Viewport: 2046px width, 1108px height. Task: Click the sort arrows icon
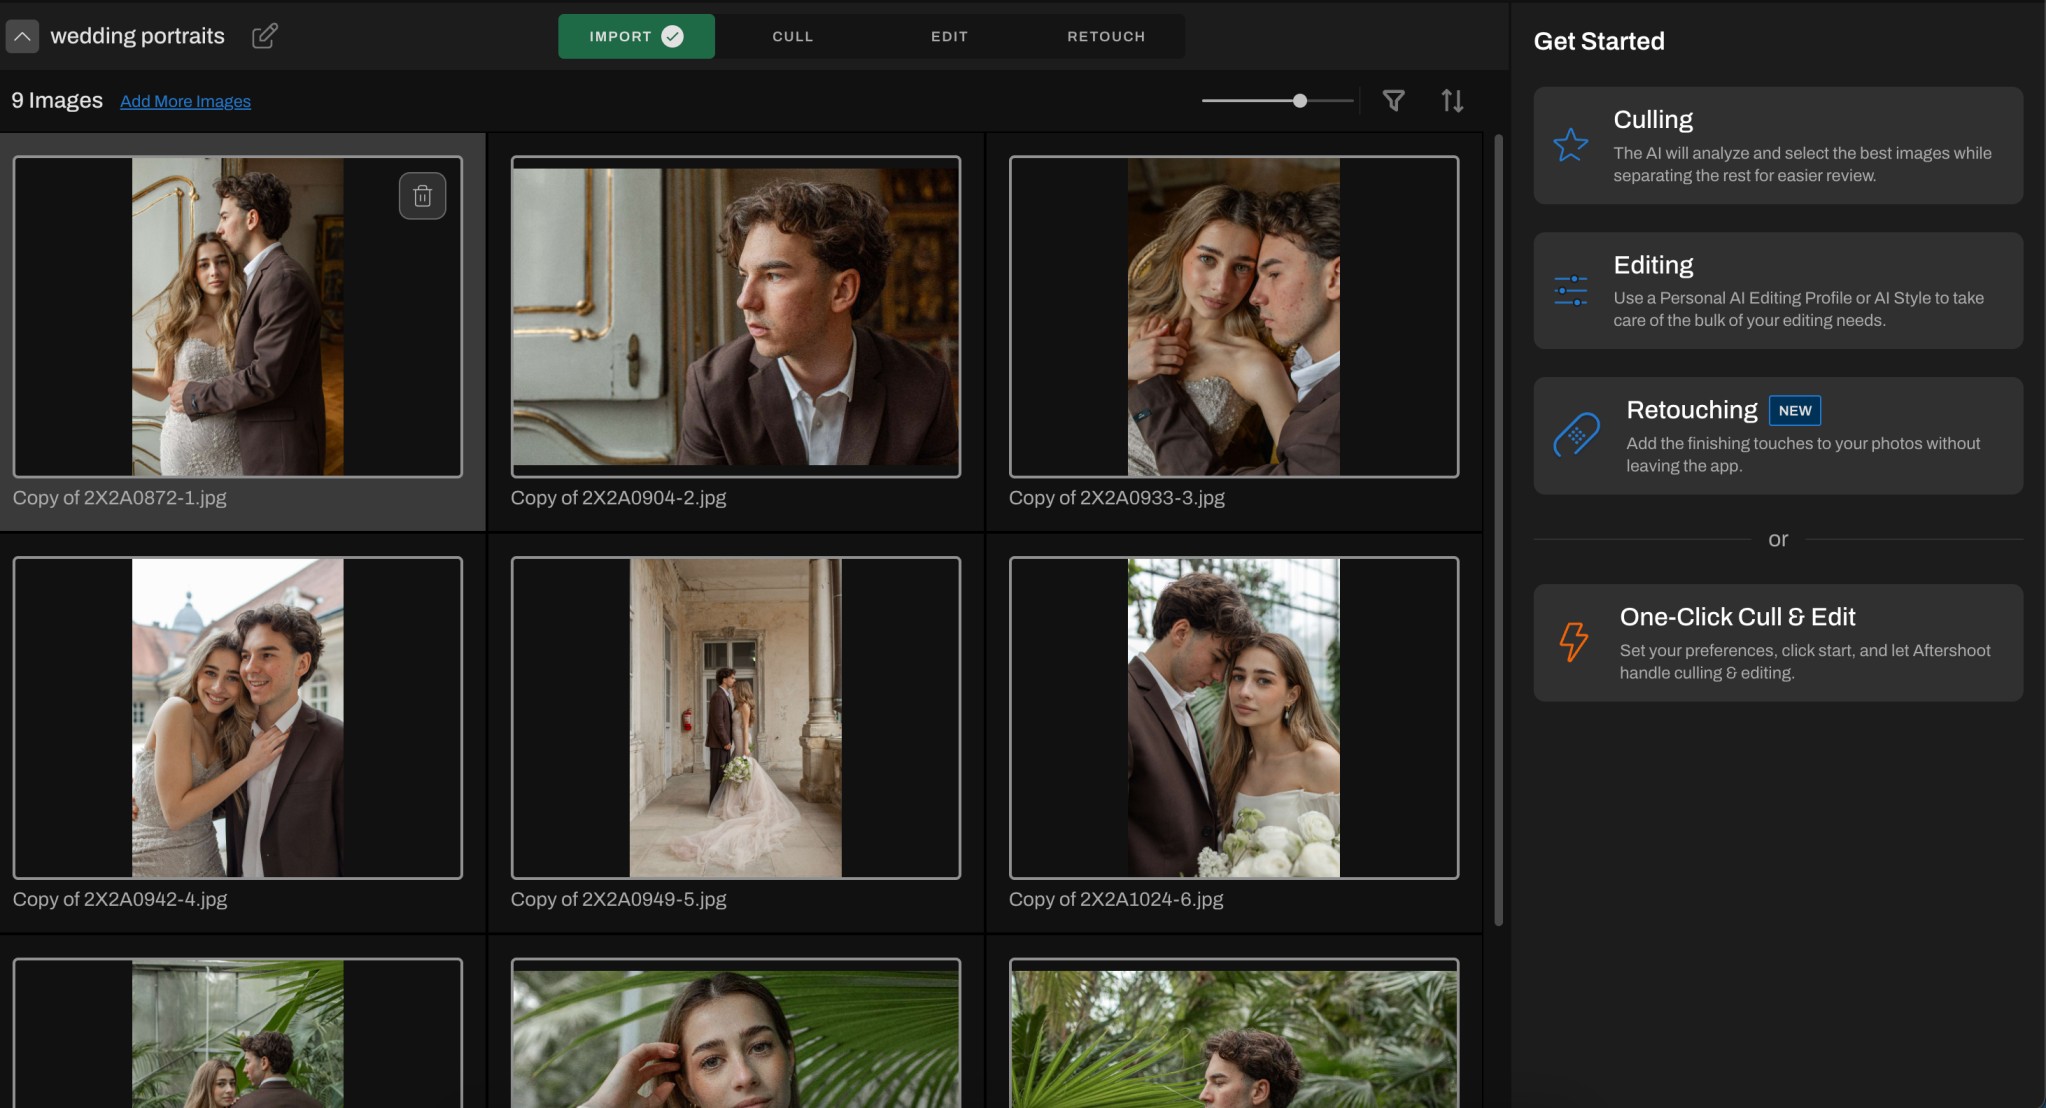1452,100
